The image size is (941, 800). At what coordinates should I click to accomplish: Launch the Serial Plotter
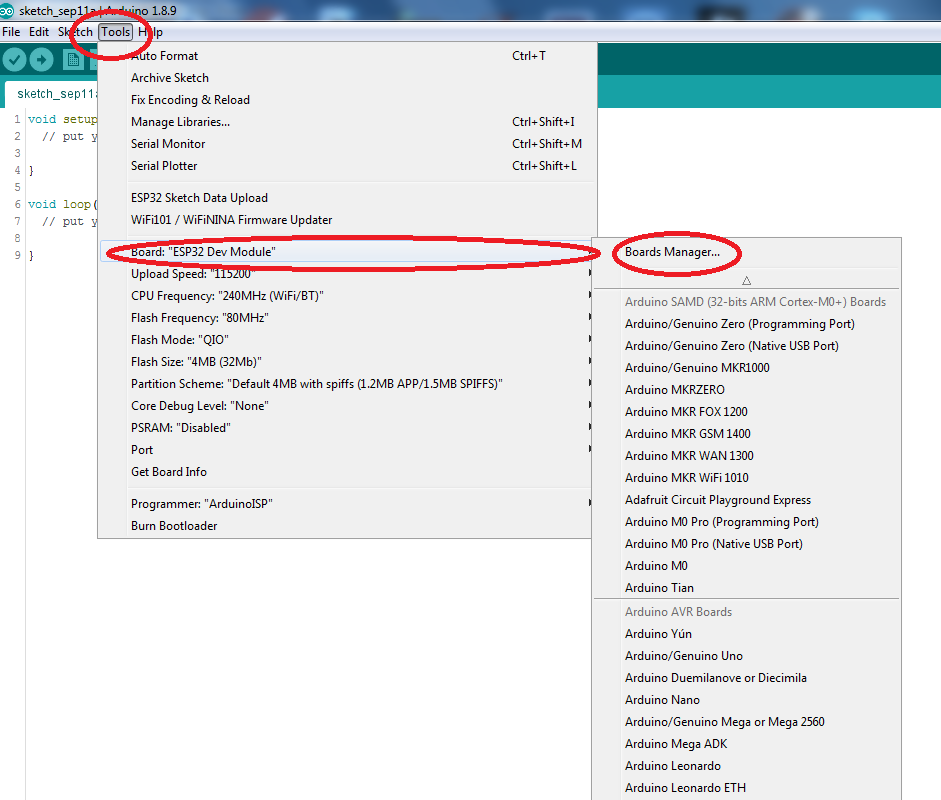tap(161, 165)
